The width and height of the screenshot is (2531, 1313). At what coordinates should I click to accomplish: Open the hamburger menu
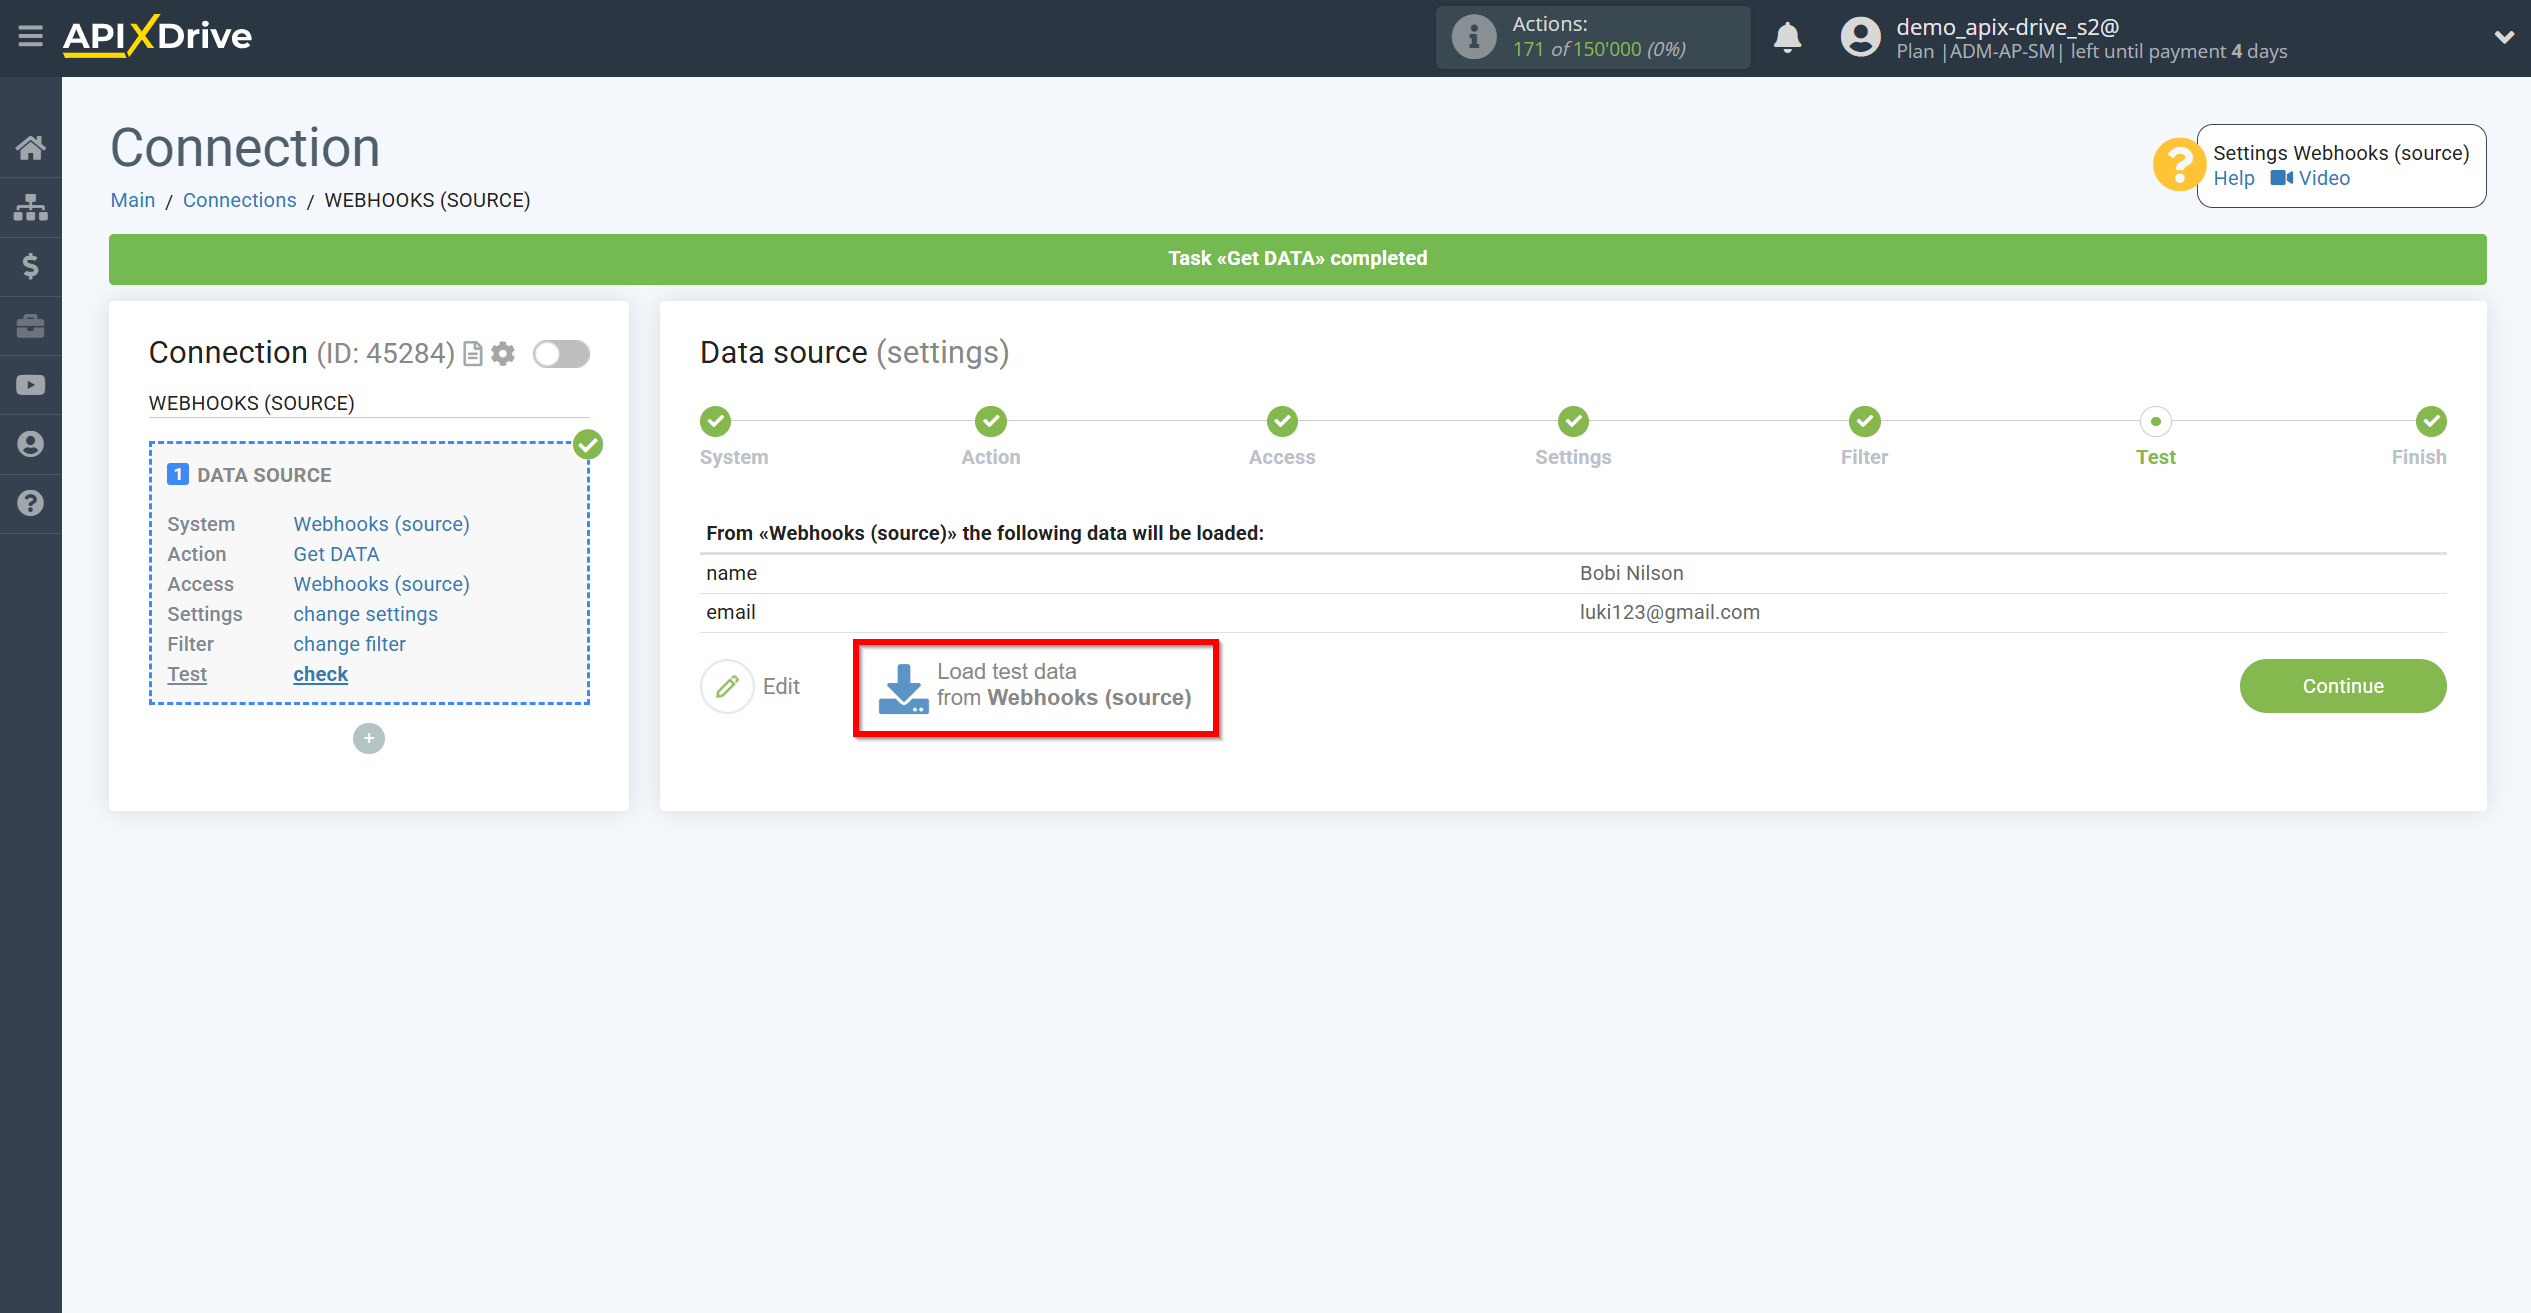coord(30,37)
